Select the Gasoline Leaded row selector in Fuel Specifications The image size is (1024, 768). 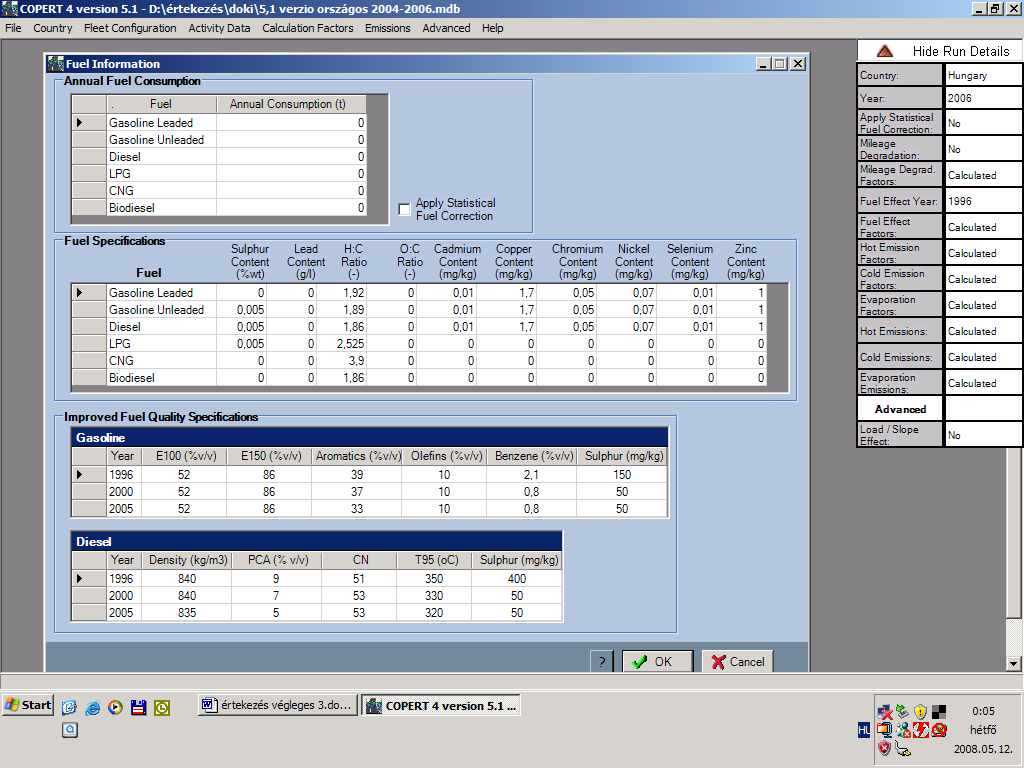pyautogui.click(x=89, y=293)
